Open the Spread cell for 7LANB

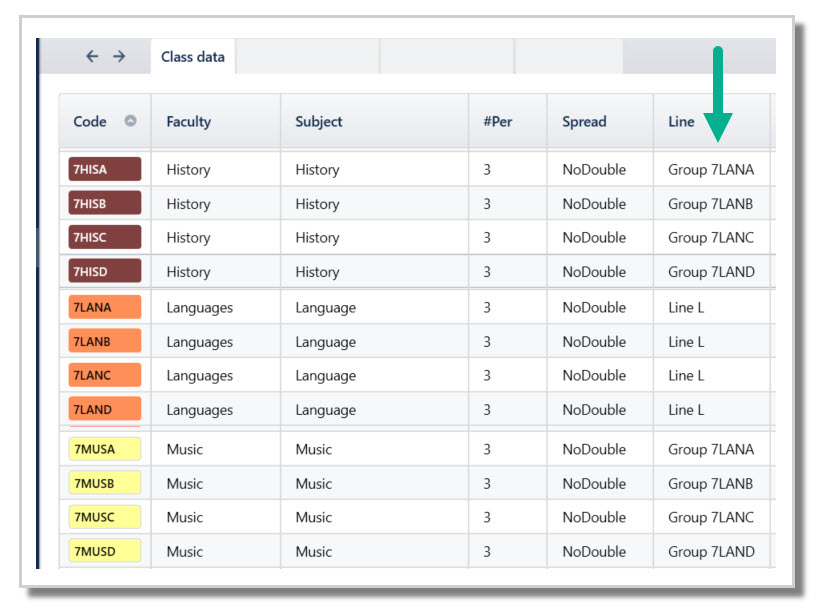tap(594, 342)
